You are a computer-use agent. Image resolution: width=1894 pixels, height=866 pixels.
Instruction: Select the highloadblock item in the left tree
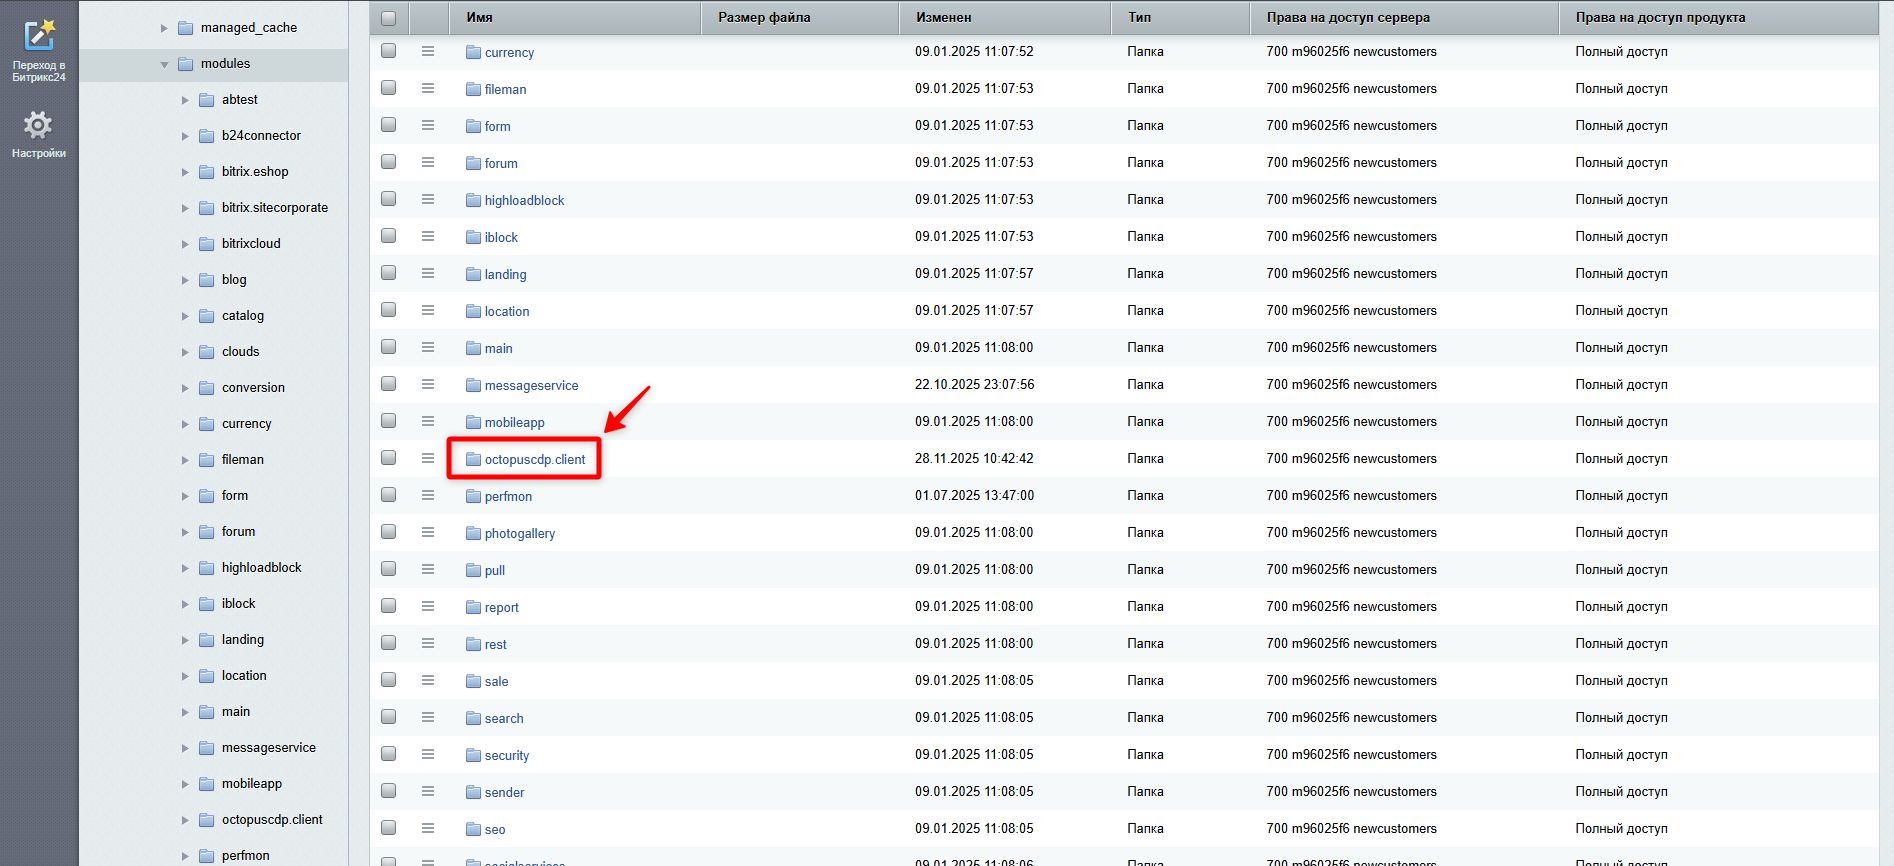(262, 567)
